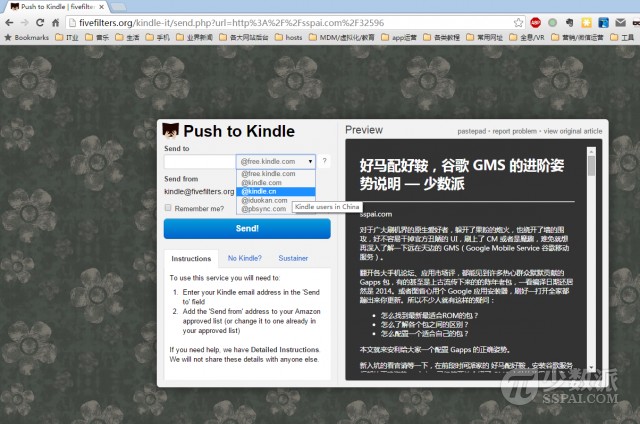This screenshot has height=424, width=640.
Task: Open the blue square extension icon
Action: pos(603,22)
